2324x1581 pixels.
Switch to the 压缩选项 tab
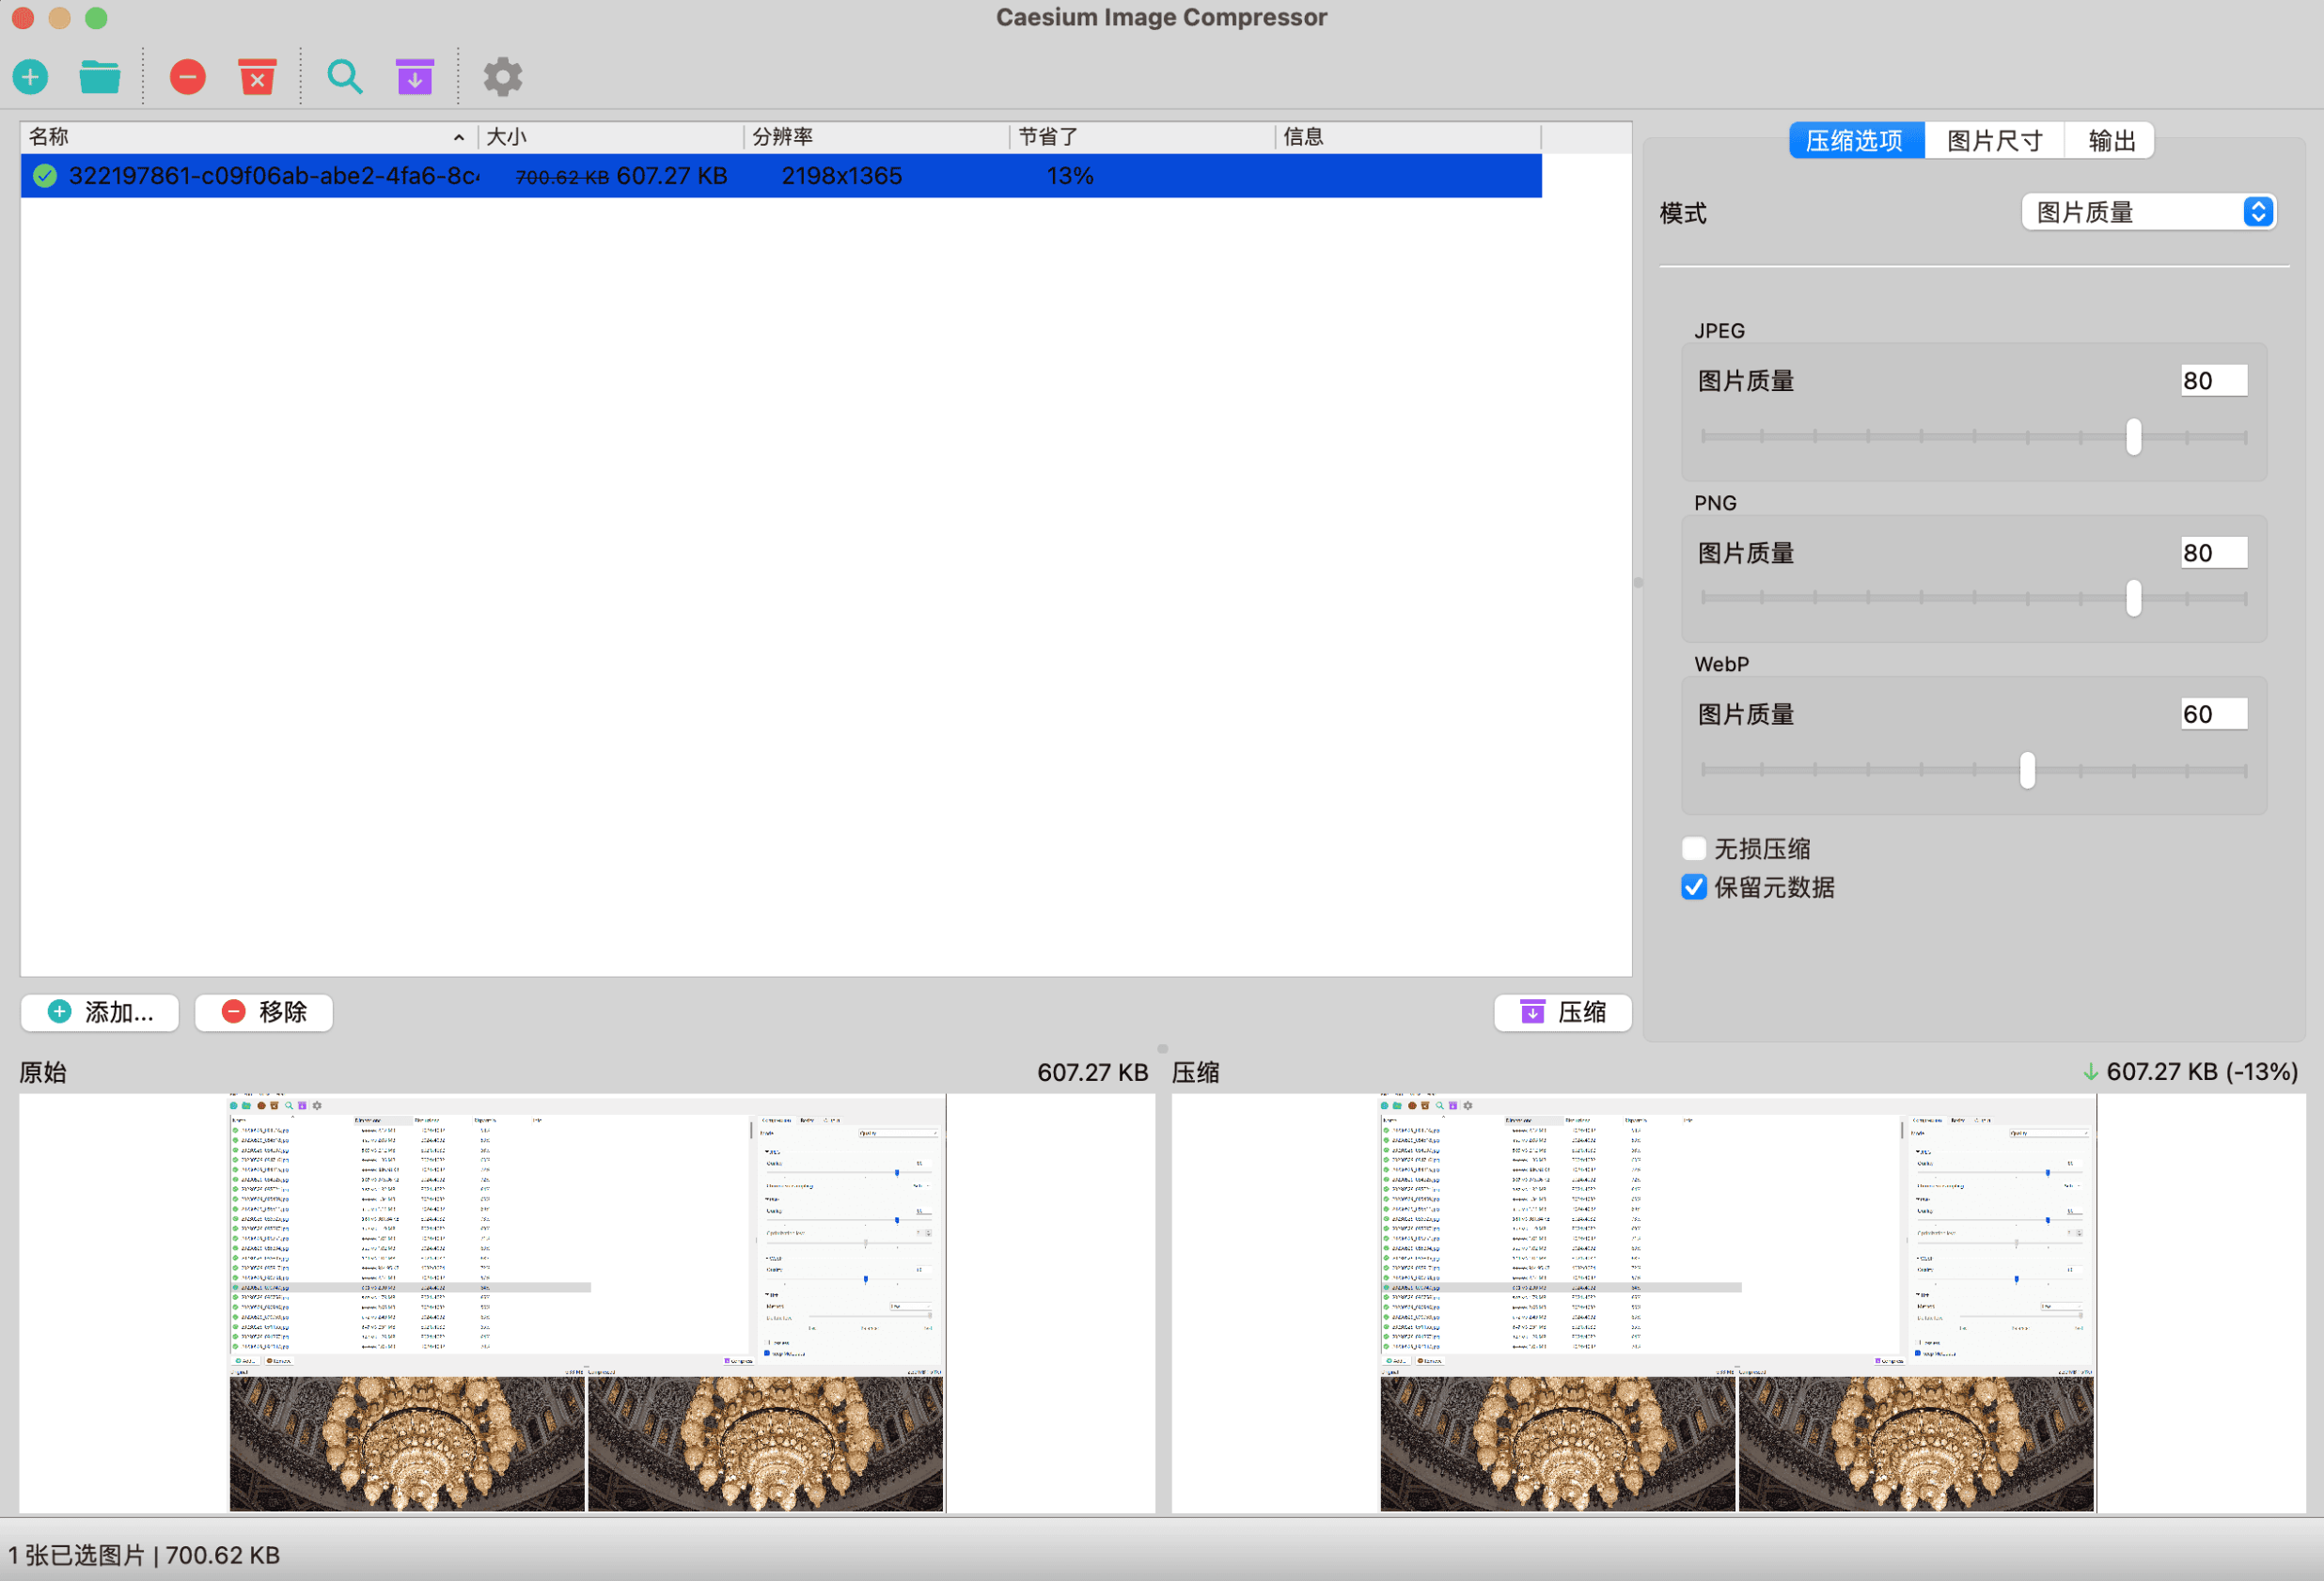click(1856, 140)
